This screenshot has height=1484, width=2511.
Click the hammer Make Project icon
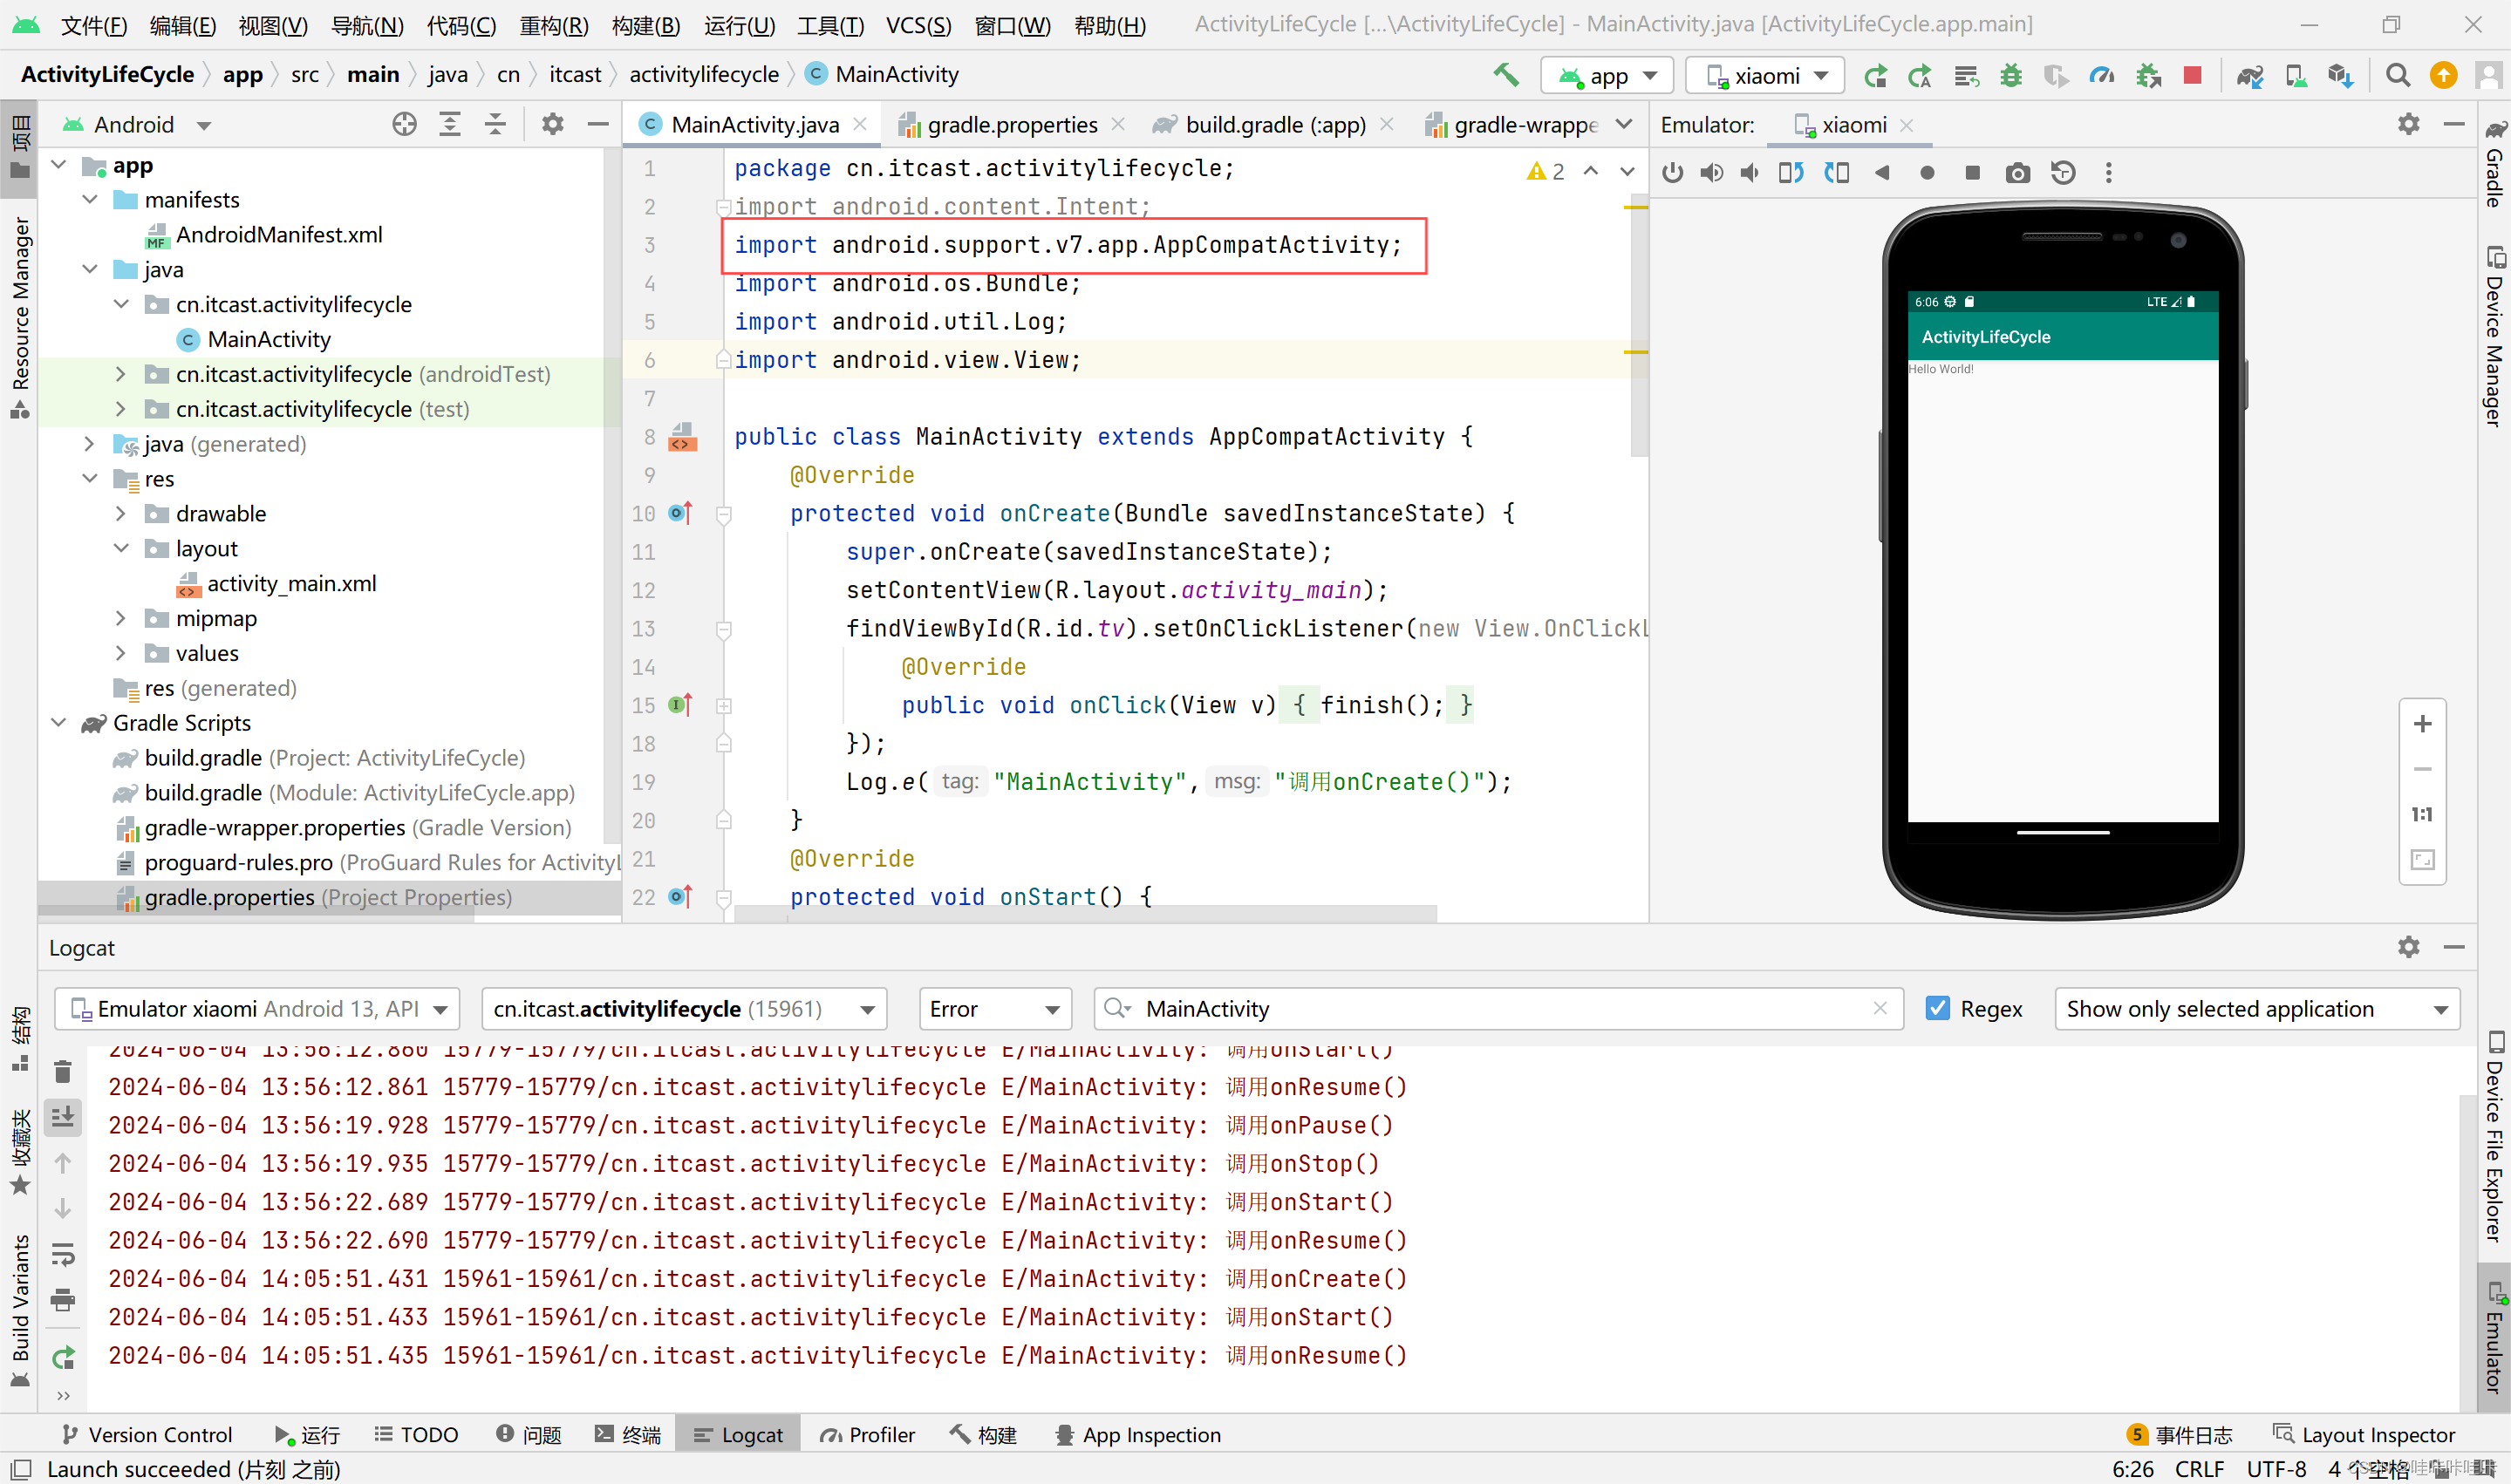point(1506,75)
